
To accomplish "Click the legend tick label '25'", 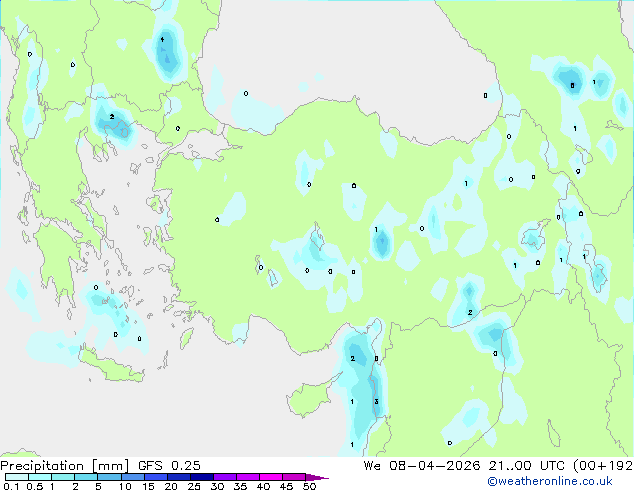I will click(194, 486).
